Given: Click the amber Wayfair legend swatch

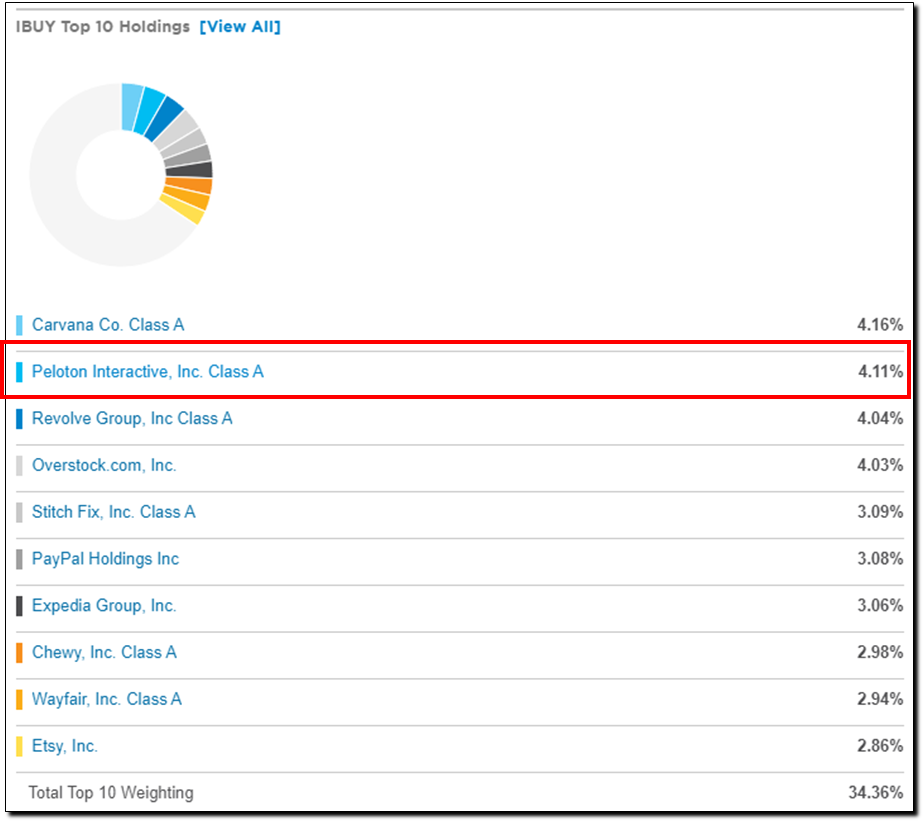Looking at the screenshot, I should (19, 699).
